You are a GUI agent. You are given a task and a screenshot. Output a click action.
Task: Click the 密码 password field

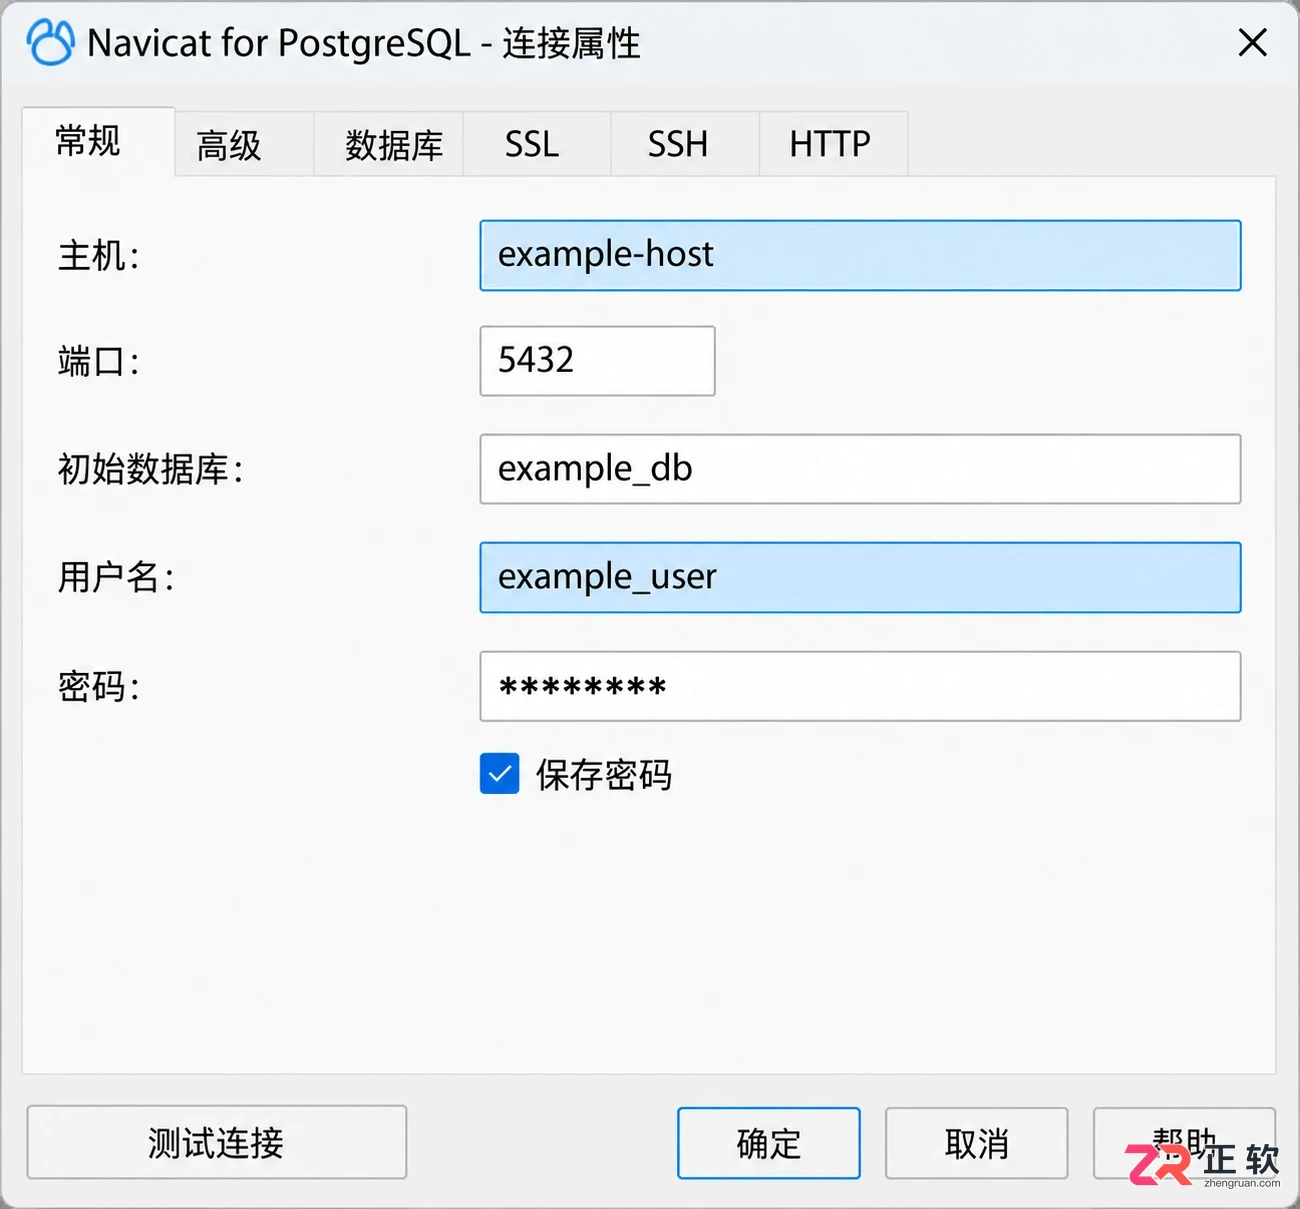[x=860, y=686]
